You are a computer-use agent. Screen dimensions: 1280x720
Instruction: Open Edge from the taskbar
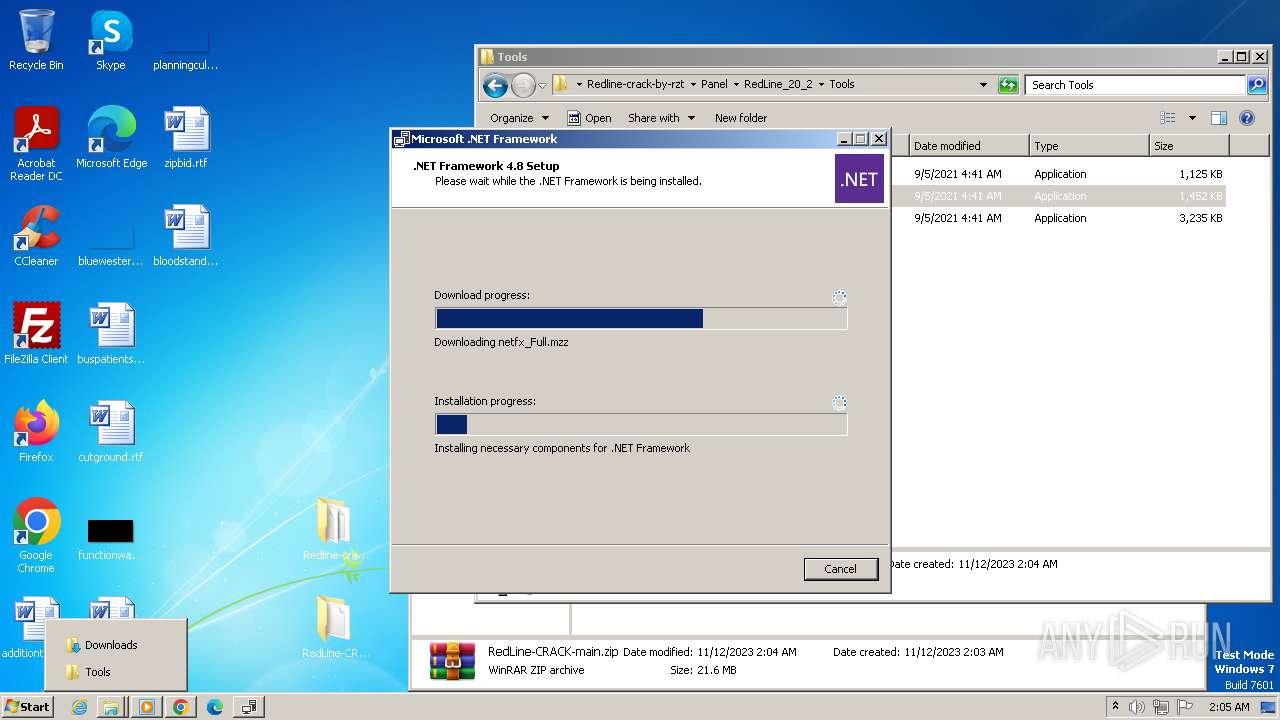pyautogui.click(x=214, y=707)
